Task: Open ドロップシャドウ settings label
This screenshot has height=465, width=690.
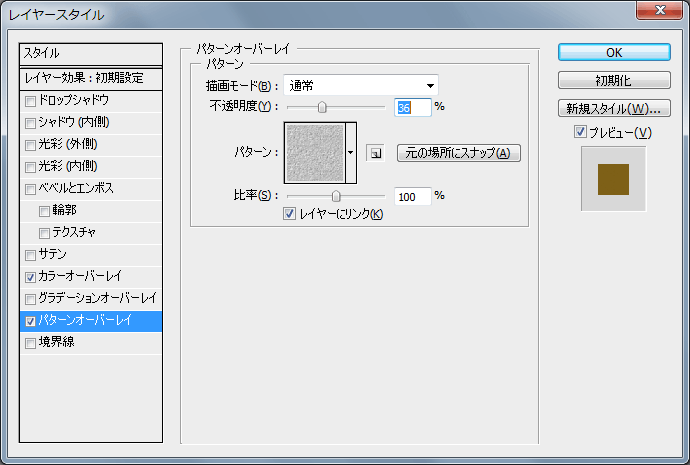Action: [x=73, y=100]
